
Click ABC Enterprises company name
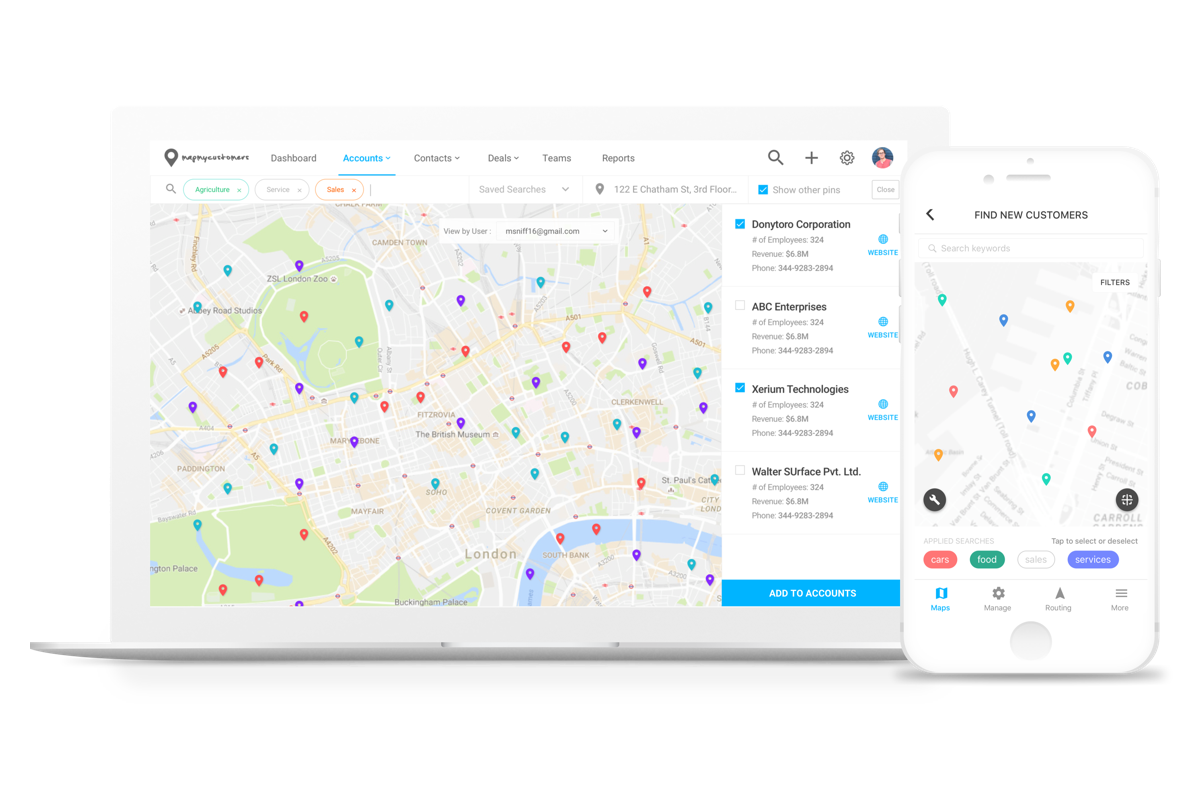pos(789,307)
